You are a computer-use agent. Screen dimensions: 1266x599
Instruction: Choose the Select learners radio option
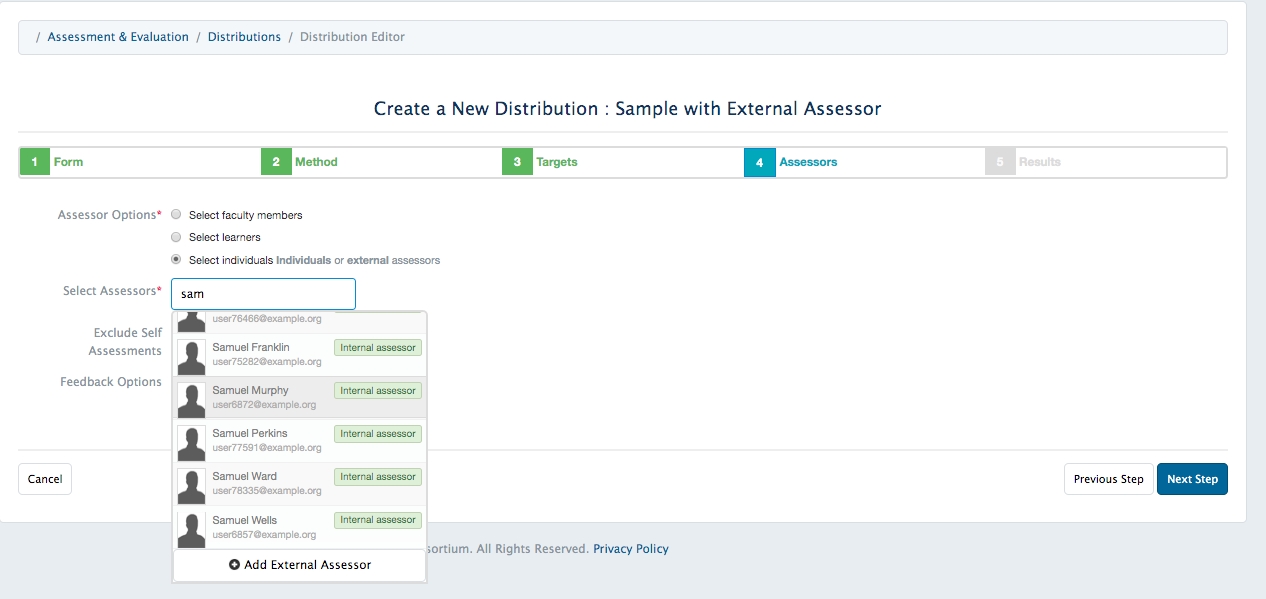(x=176, y=237)
